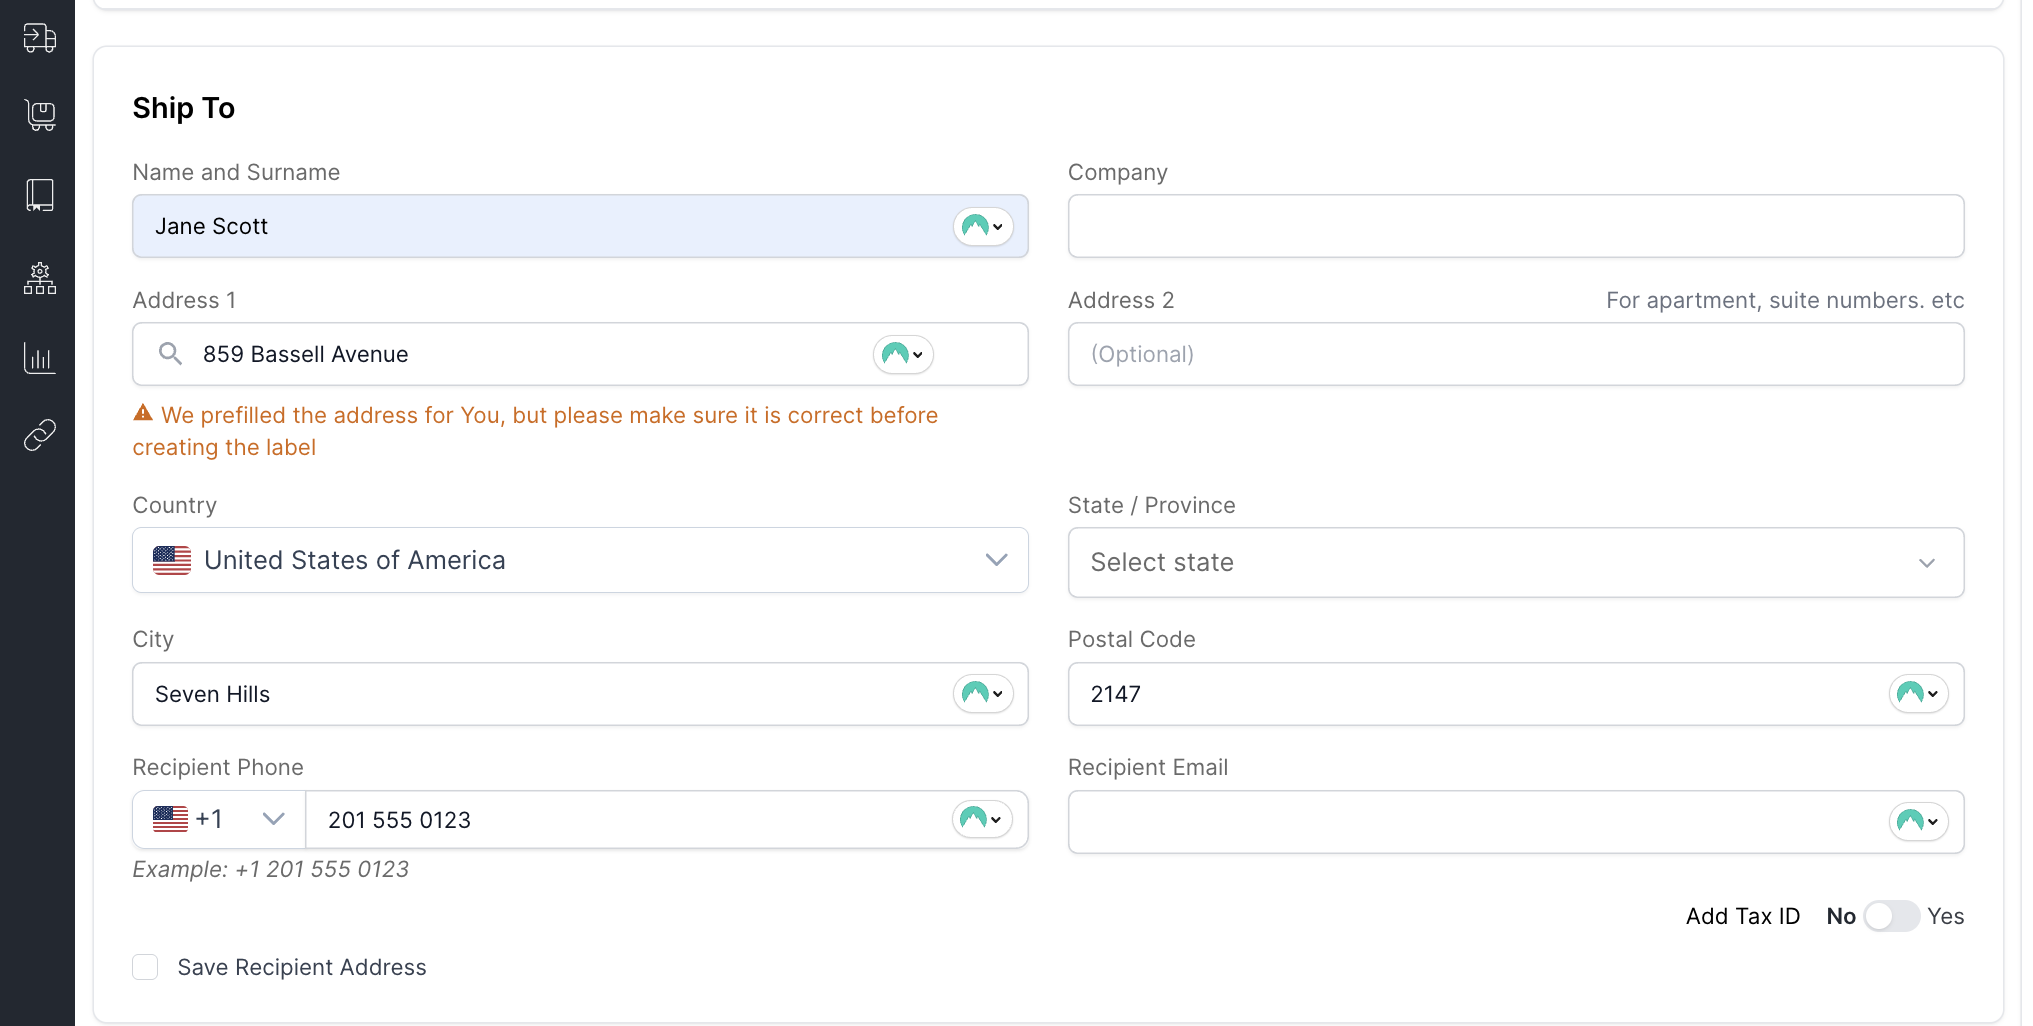This screenshot has height=1026, width=2033.
Task: Click the autofill badge on Name field
Action: [x=983, y=226]
